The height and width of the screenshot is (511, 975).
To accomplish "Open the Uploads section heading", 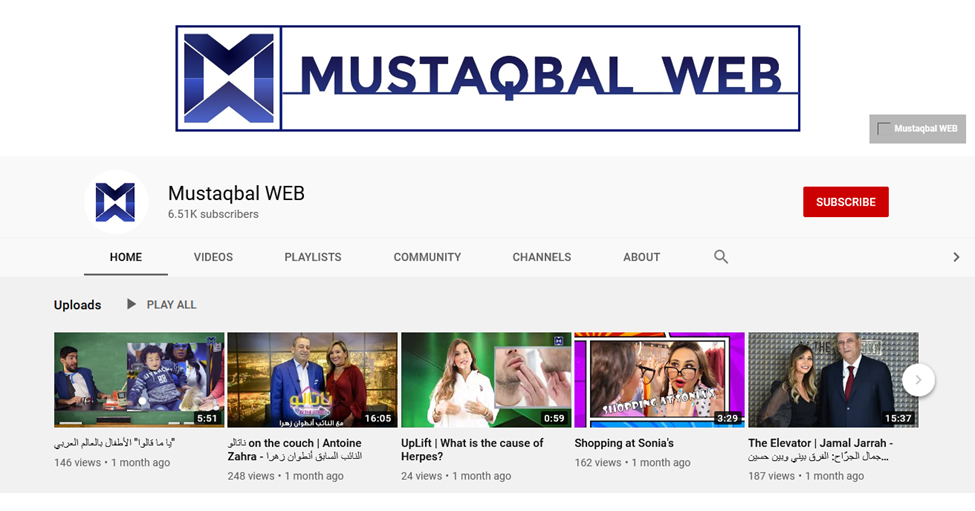I will pyautogui.click(x=77, y=305).
